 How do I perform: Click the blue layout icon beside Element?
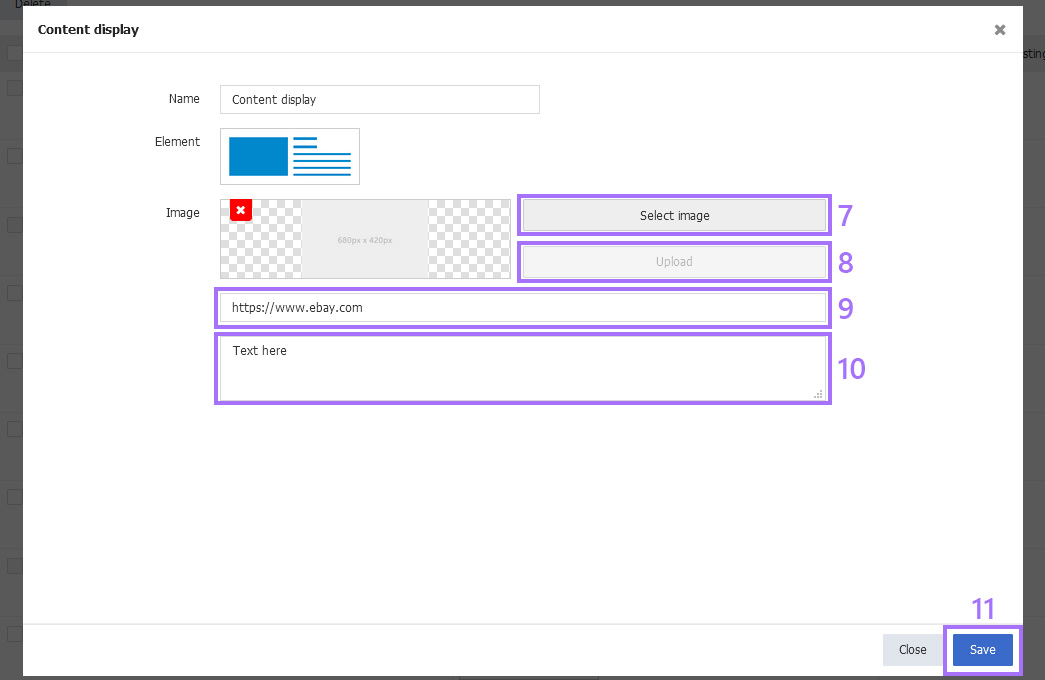click(x=258, y=157)
